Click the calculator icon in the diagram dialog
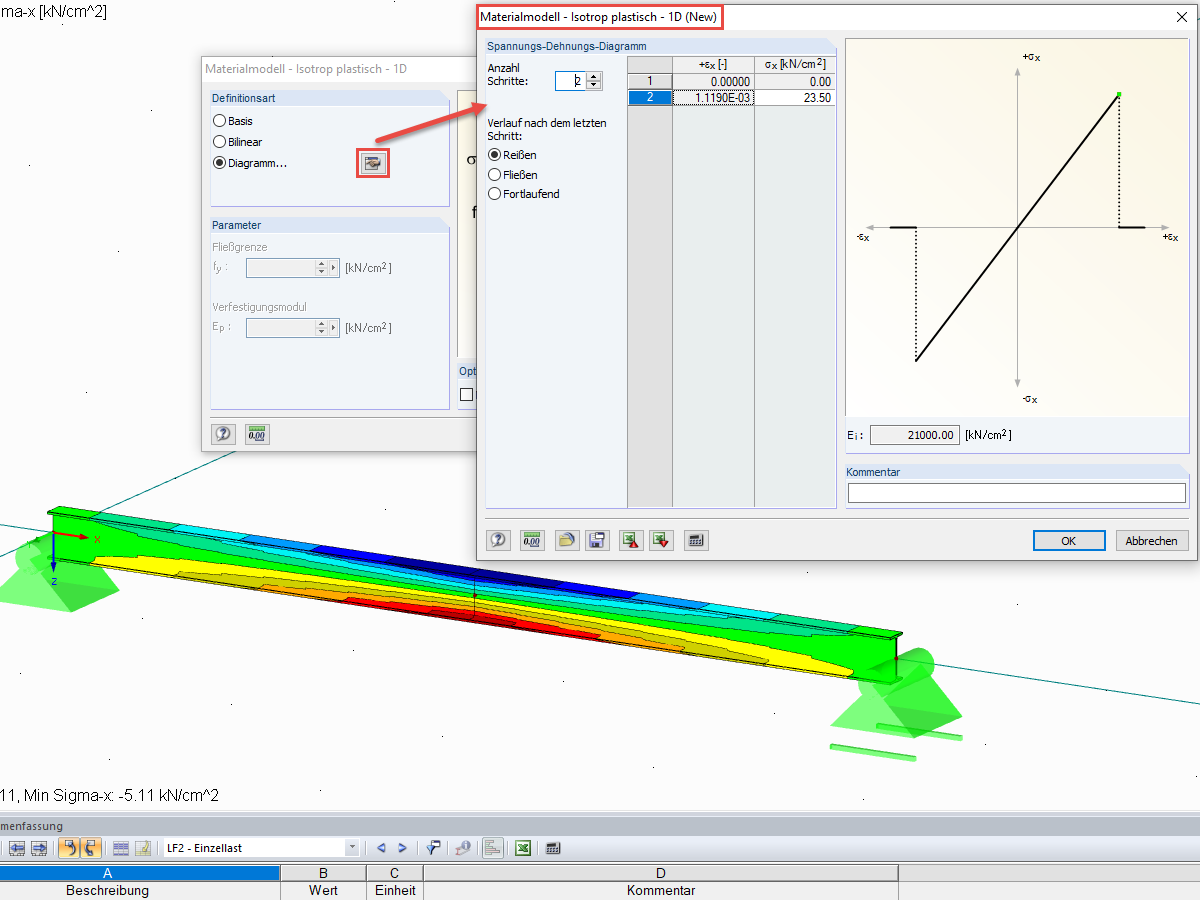Screen dimensions: 1200x900 pyautogui.click(x=696, y=540)
